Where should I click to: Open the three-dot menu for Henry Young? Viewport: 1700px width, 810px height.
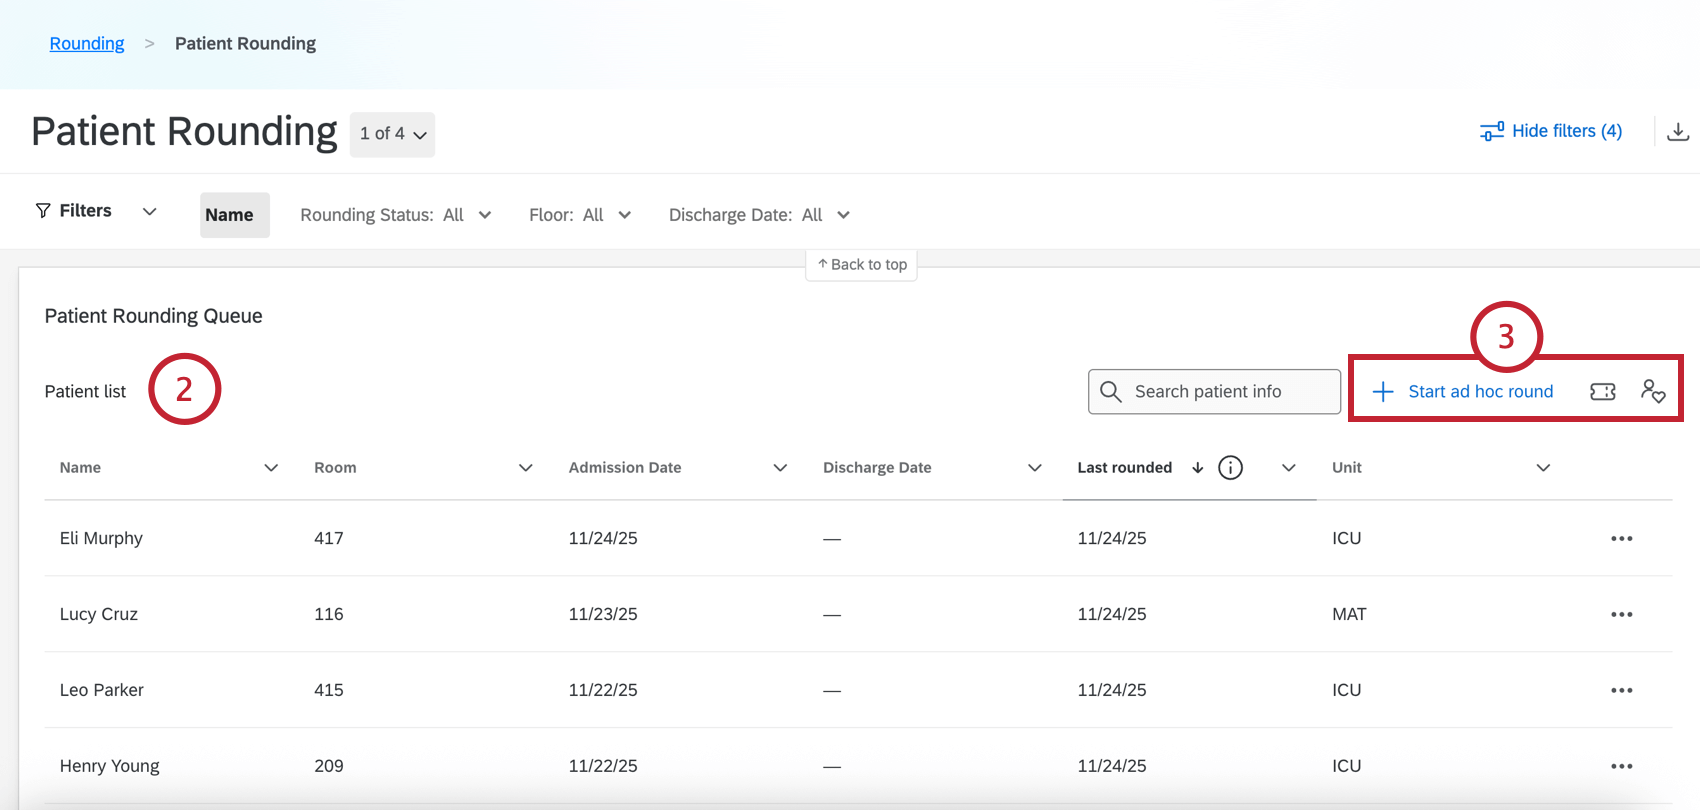coord(1621,767)
